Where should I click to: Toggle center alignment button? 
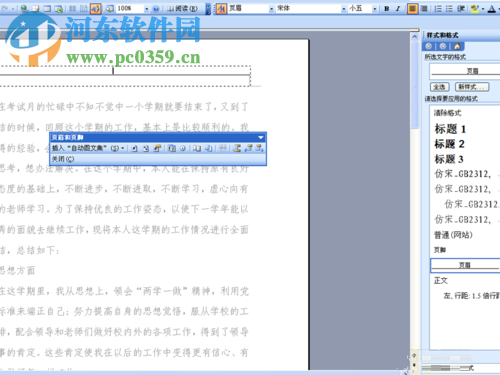point(412,9)
